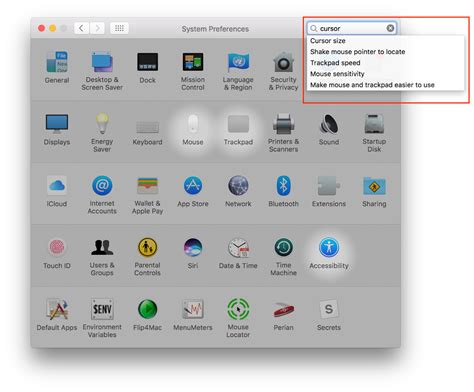Open the Sharing preferences pane
The height and width of the screenshot is (392, 474).
[374, 191]
